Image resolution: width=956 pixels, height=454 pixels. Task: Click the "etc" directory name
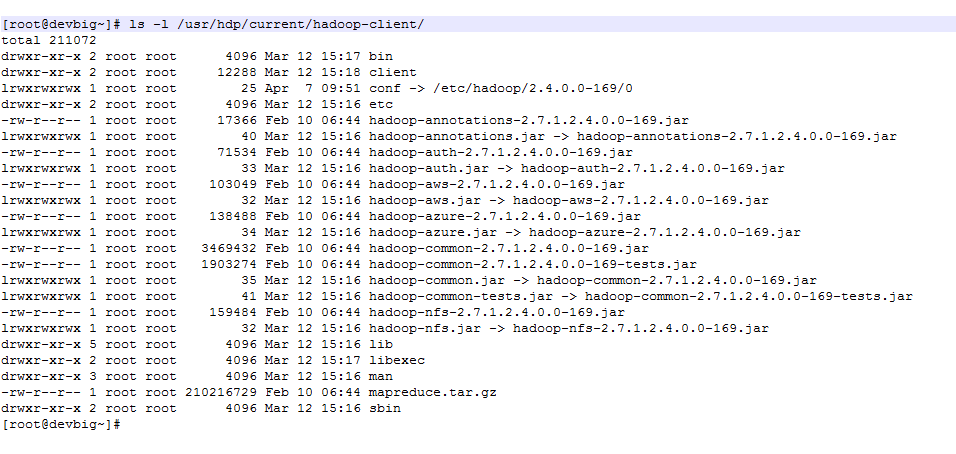pos(381,104)
